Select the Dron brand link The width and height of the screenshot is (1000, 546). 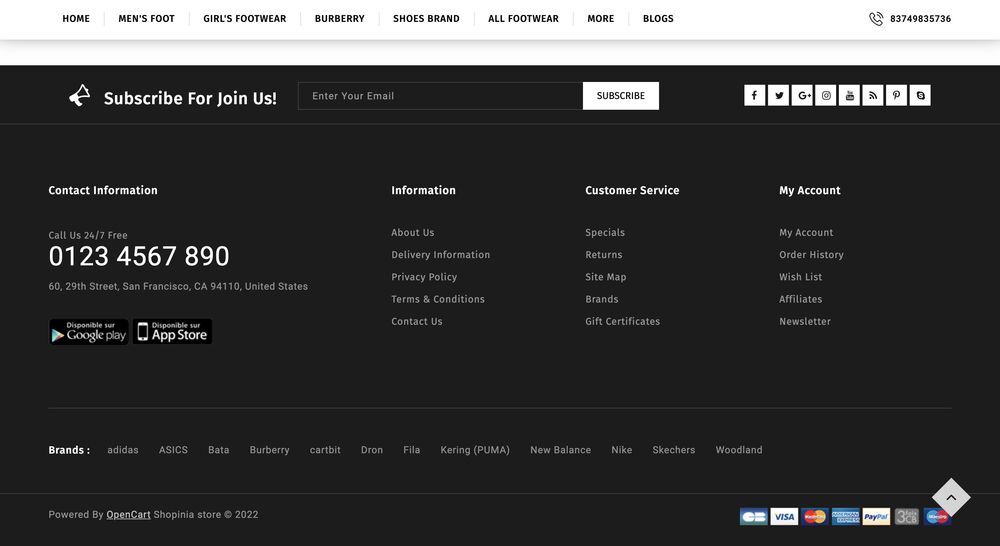[x=372, y=450]
